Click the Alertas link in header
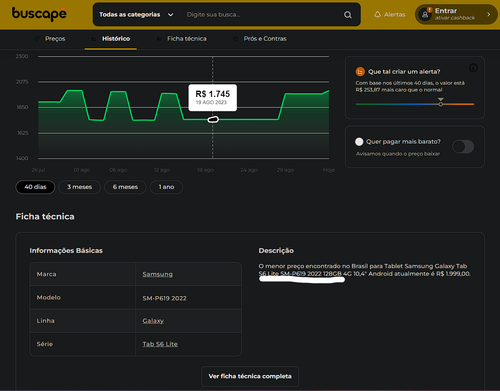This screenshot has height=391, width=500. point(390,14)
